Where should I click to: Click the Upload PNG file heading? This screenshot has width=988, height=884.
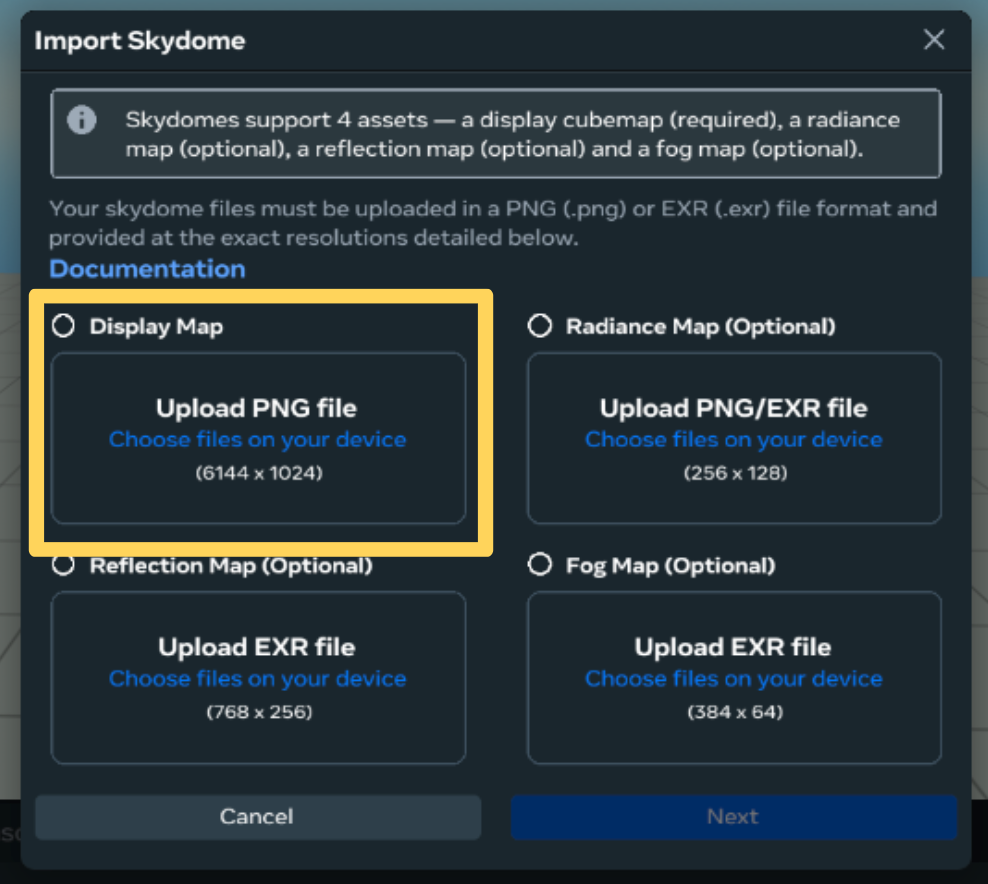pyautogui.click(x=256, y=408)
